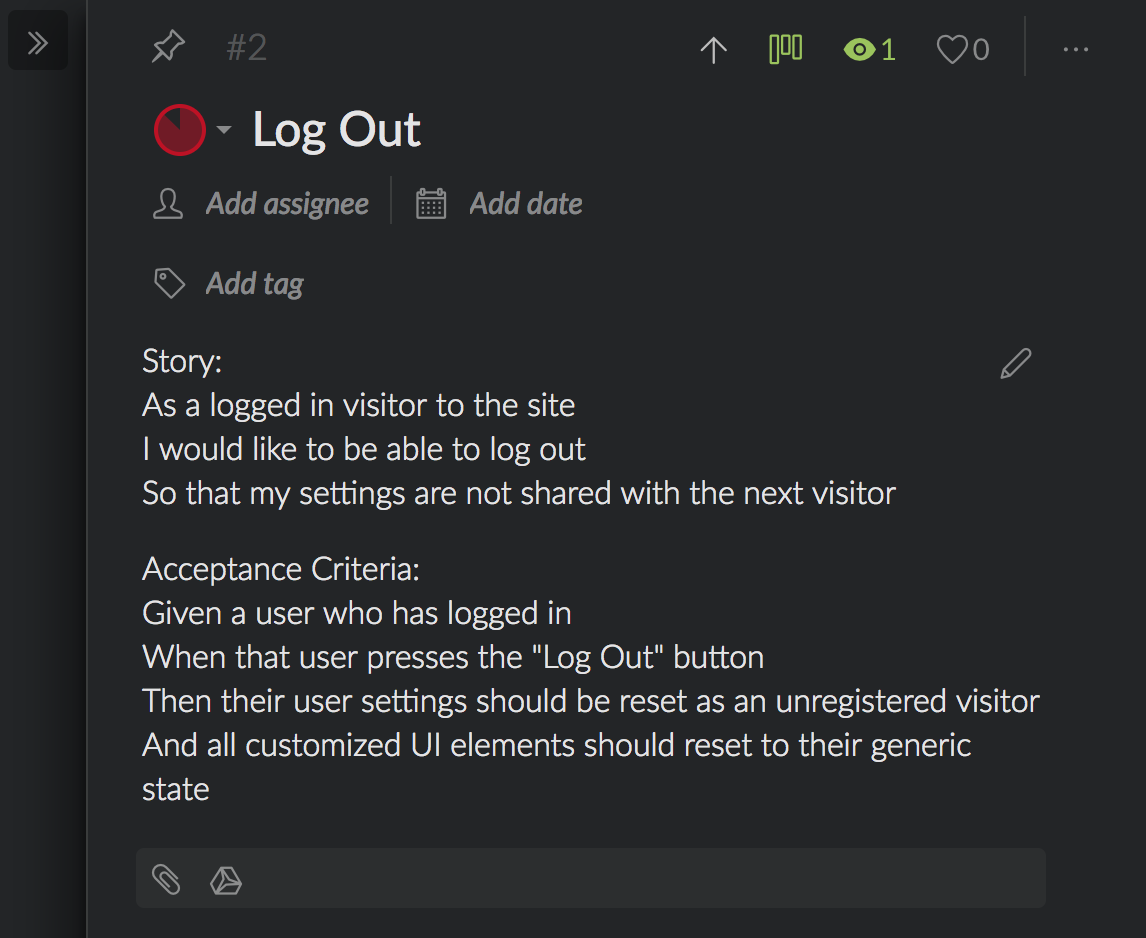The width and height of the screenshot is (1146, 938).
Task: Click the "Add tag" text
Action: (x=254, y=284)
